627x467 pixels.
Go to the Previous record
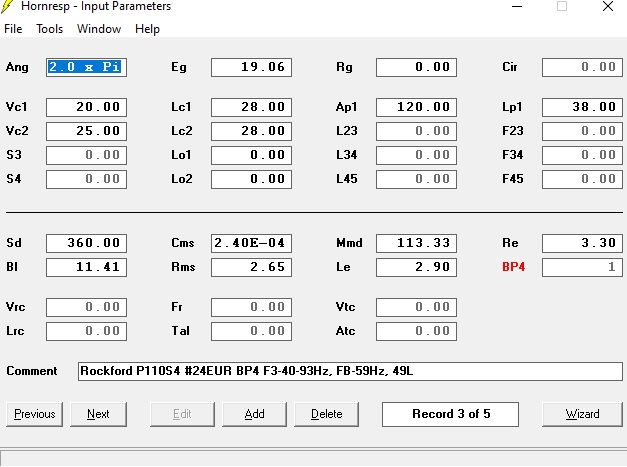(x=34, y=414)
